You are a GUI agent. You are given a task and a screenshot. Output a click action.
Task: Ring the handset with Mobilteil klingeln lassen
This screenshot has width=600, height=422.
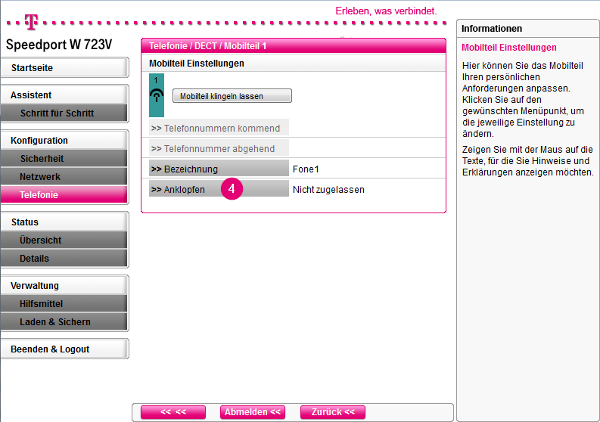click(232, 96)
